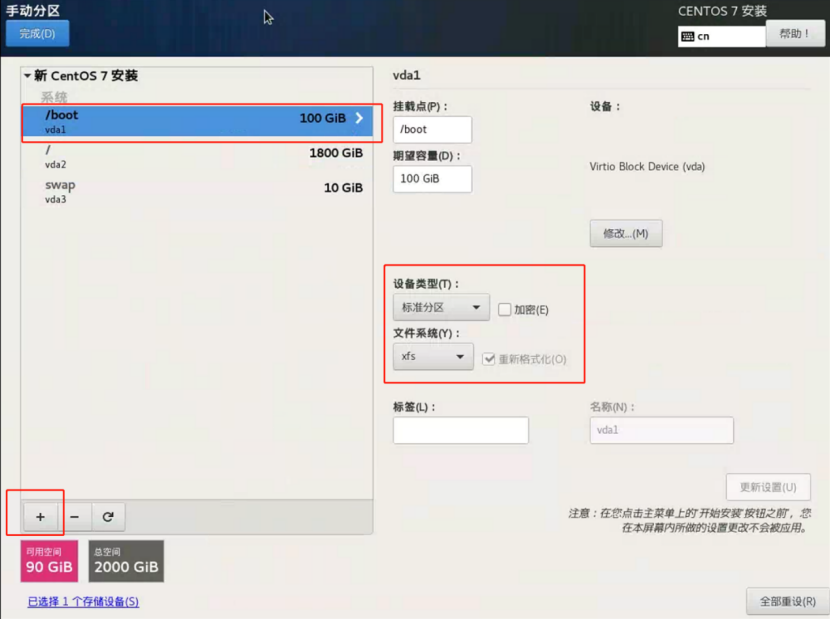Click the 系统 group label

[54, 97]
